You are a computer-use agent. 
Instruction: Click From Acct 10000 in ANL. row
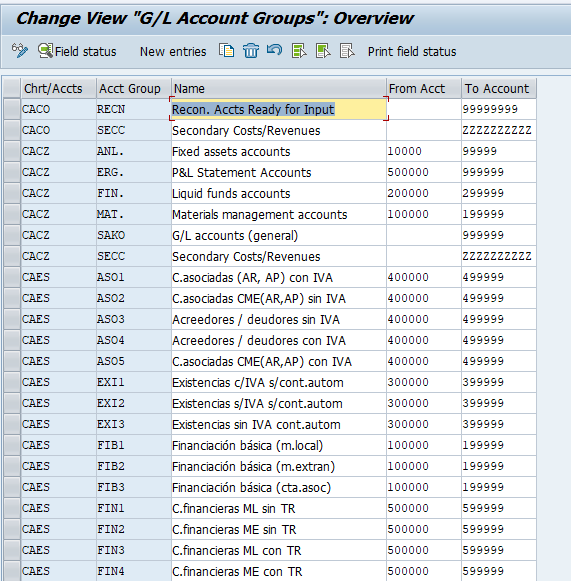pyautogui.click(x=424, y=151)
